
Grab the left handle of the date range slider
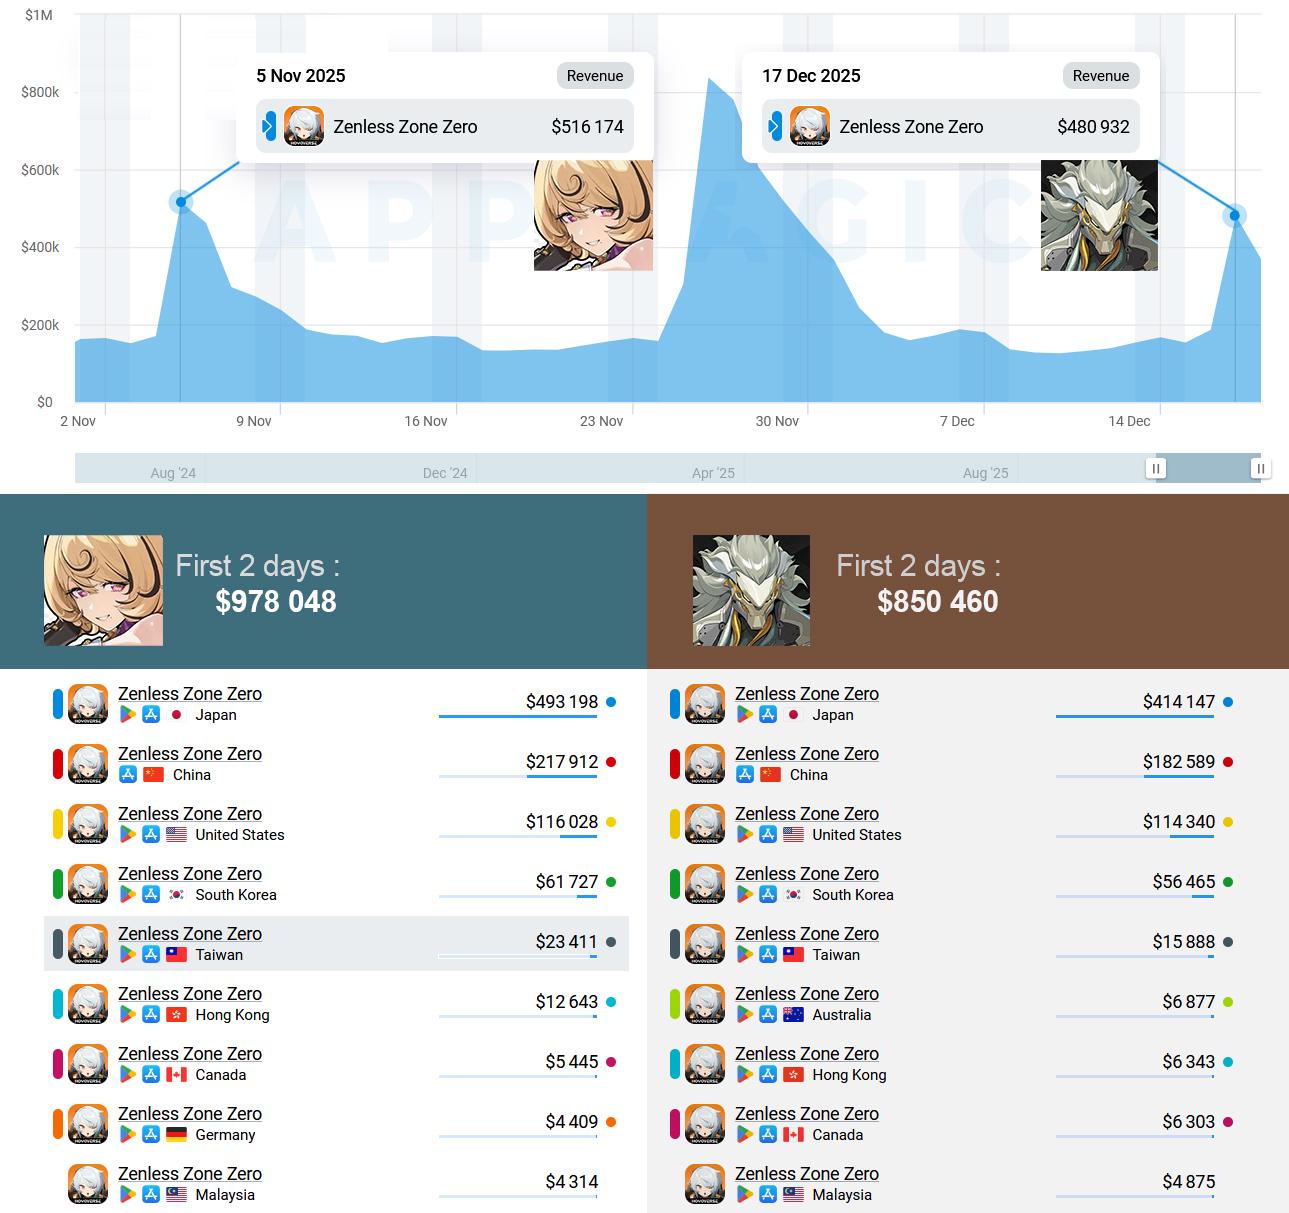point(1156,468)
